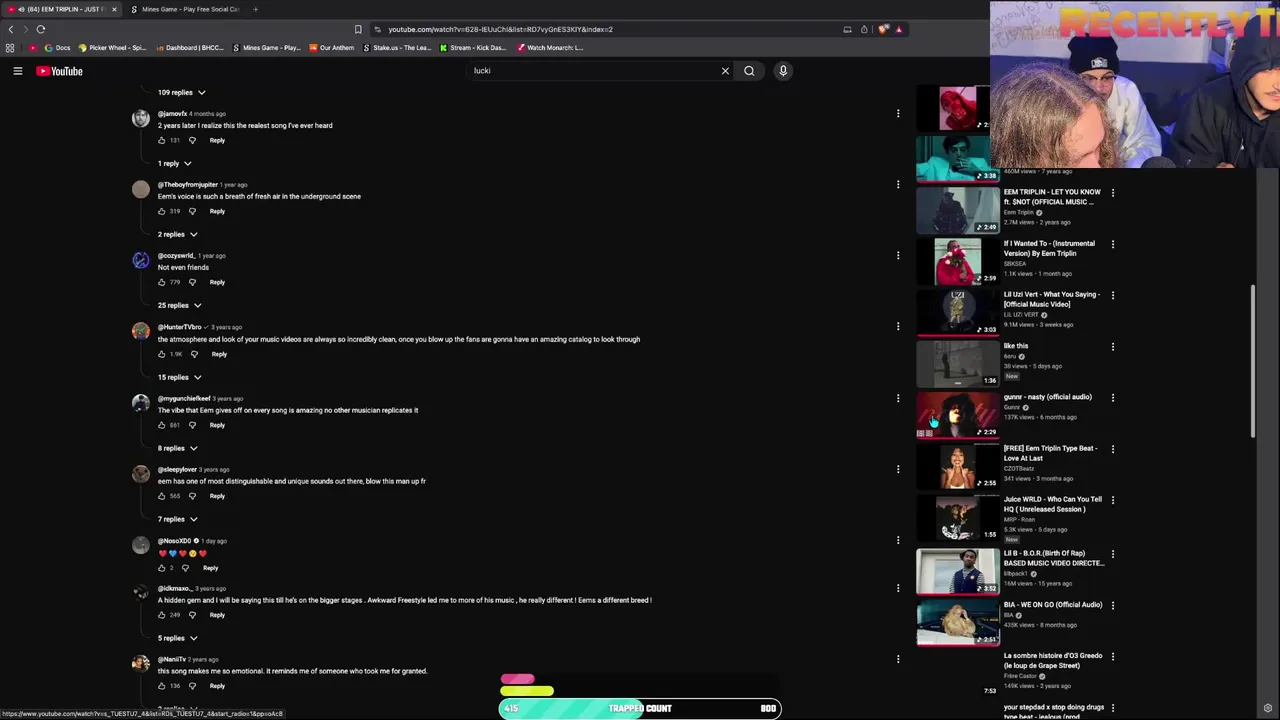The image size is (1280, 720).
Task: Open options menu for the @HunterTVbro comment
Action: click(898, 327)
